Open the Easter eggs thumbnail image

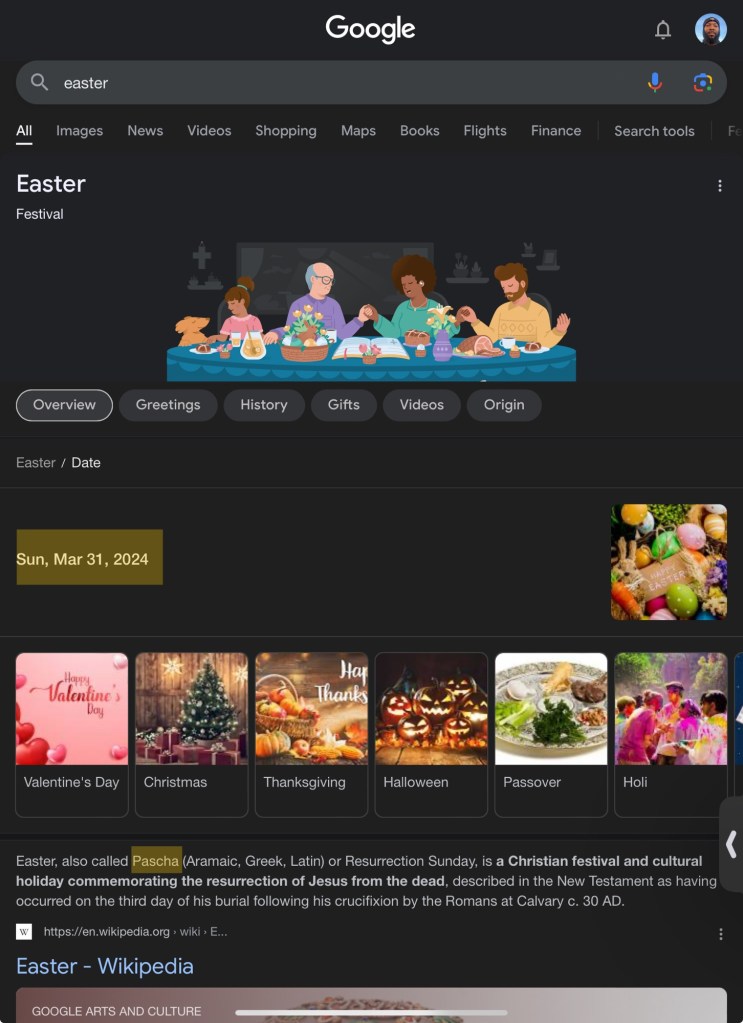[669, 562]
